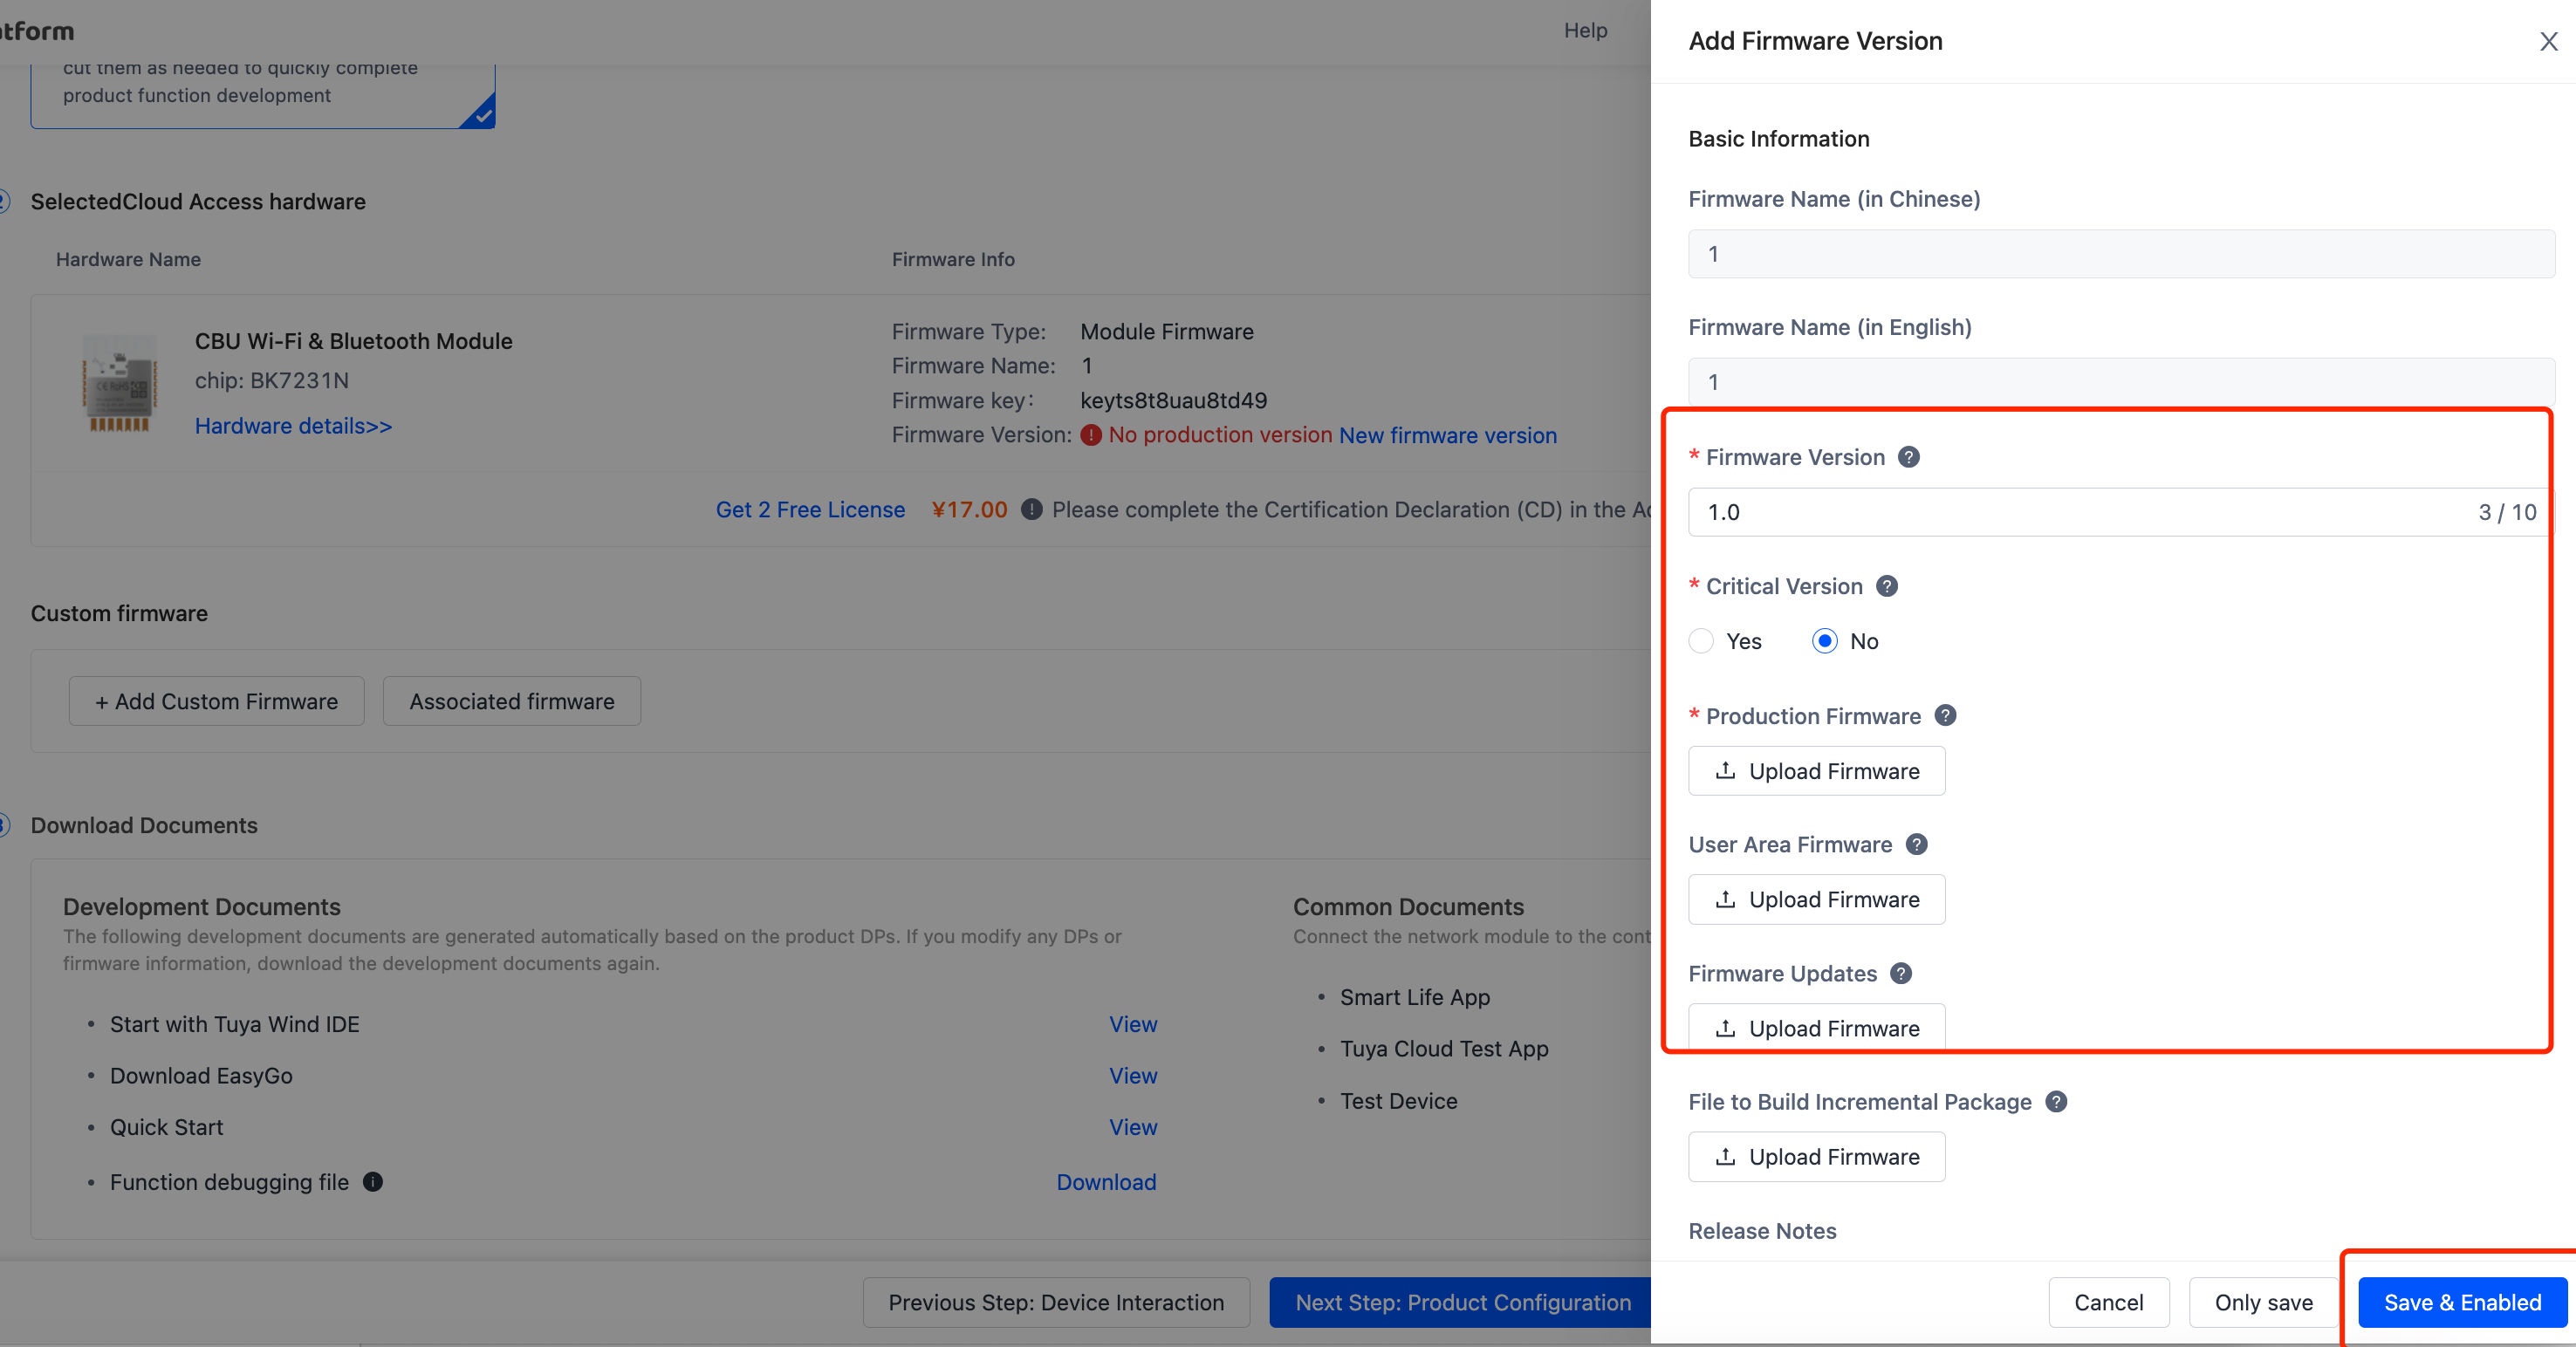Image resolution: width=2576 pixels, height=1347 pixels.
Task: Click the Upload Firmware icon for User Area
Action: (1724, 899)
